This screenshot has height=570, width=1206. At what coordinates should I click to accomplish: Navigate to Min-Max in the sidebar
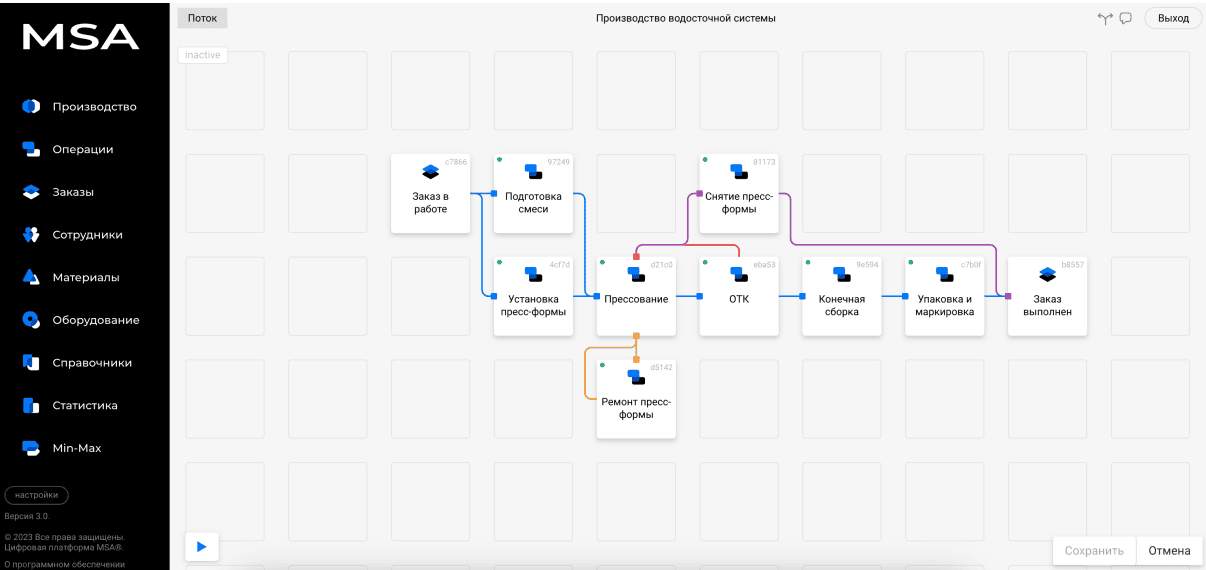click(77, 448)
